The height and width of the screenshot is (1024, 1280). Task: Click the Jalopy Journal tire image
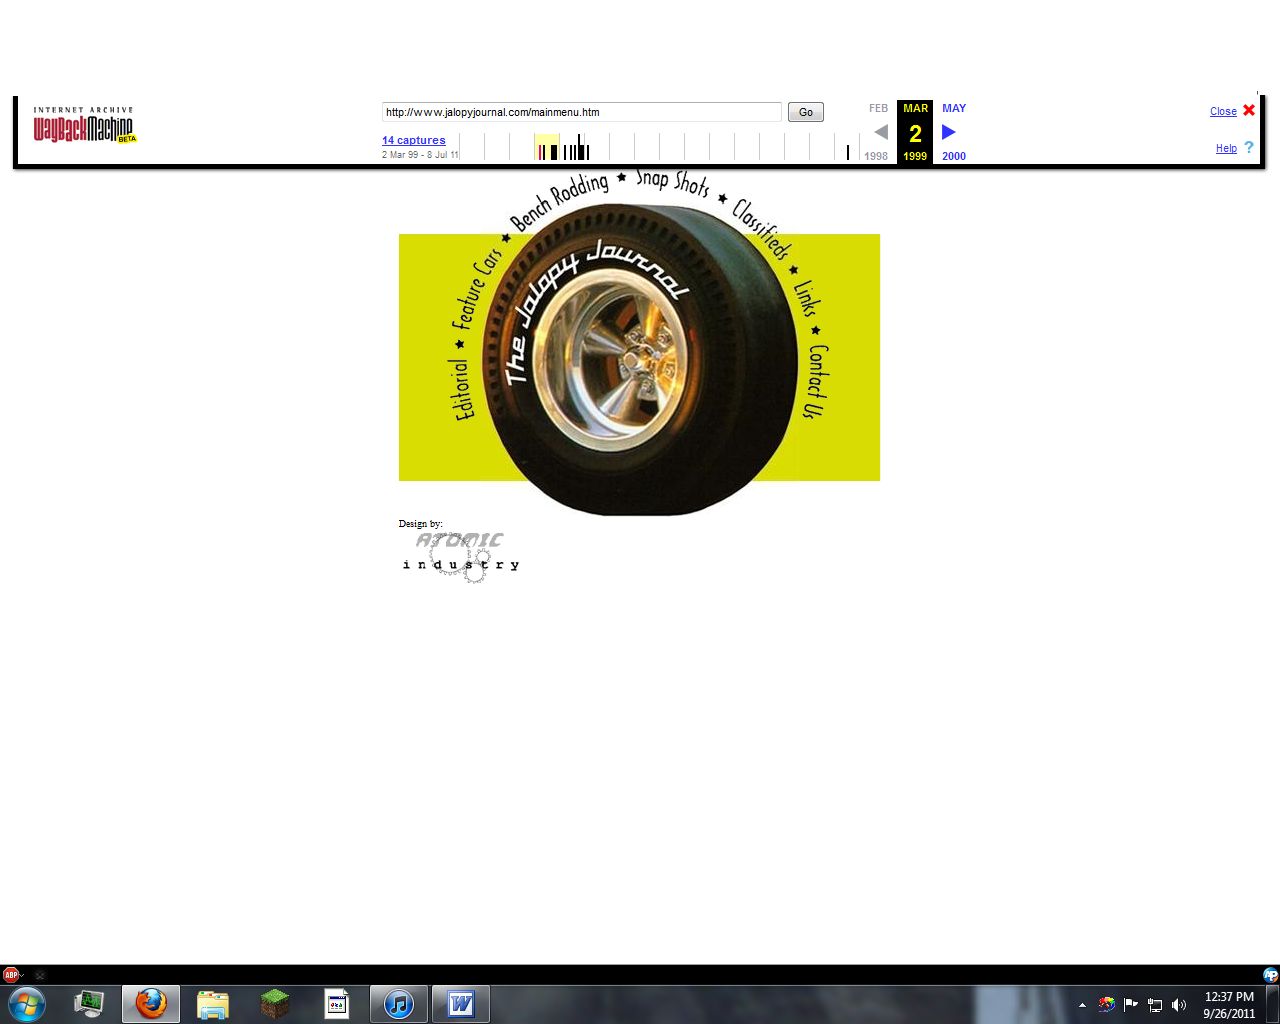click(638, 360)
